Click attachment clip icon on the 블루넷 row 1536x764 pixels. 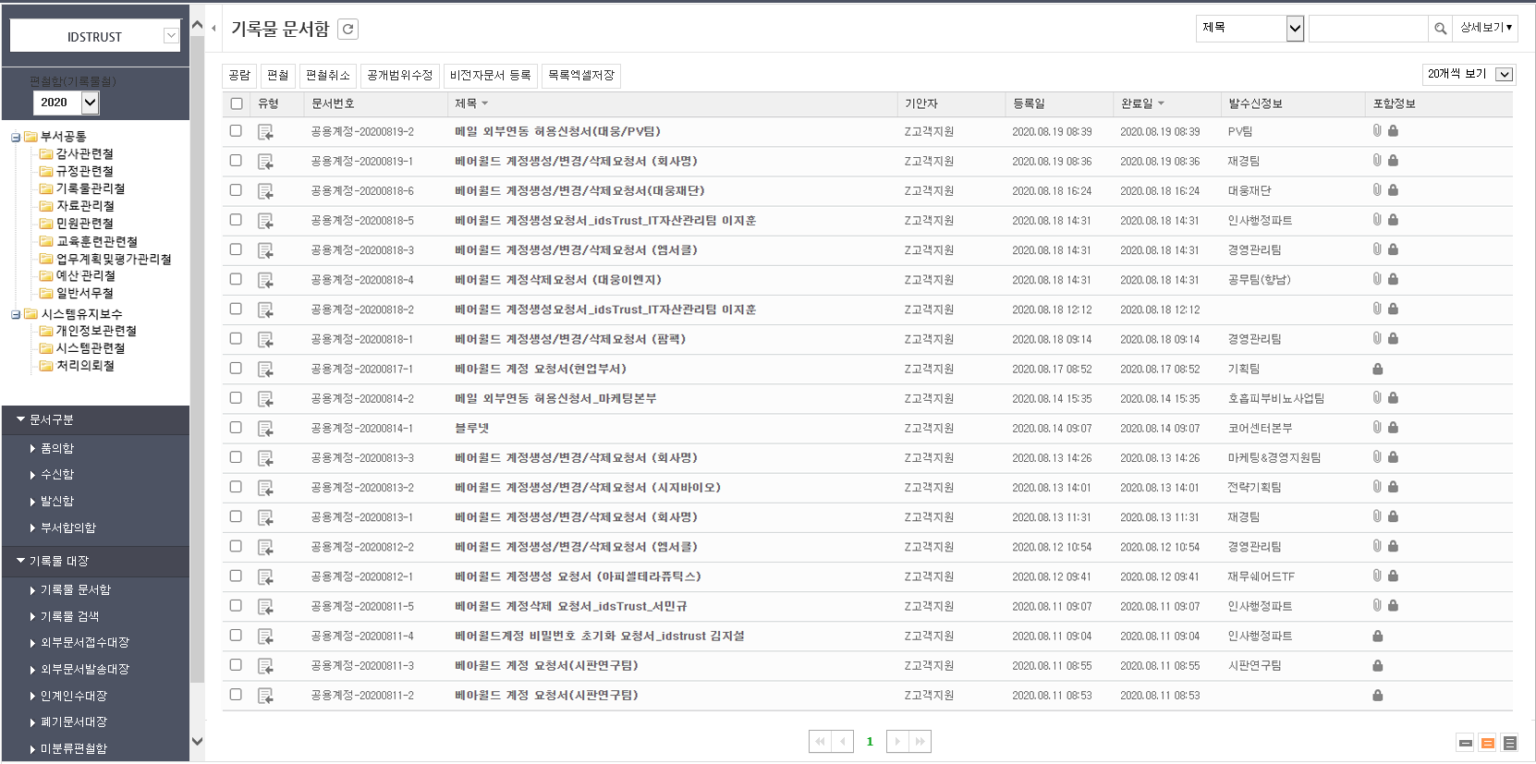pos(1377,428)
